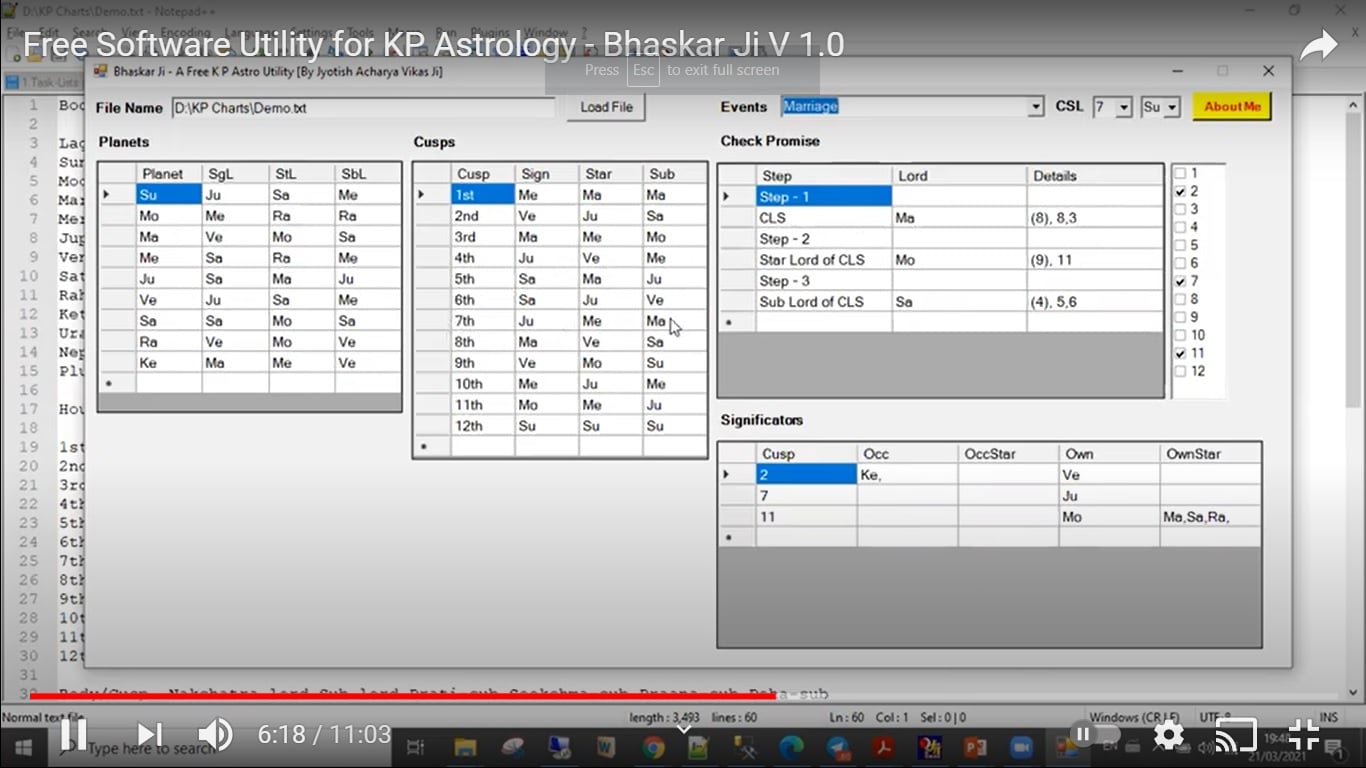This screenshot has height=768, width=1366.
Task: Launch Word from the taskbar
Action: [x=606, y=748]
